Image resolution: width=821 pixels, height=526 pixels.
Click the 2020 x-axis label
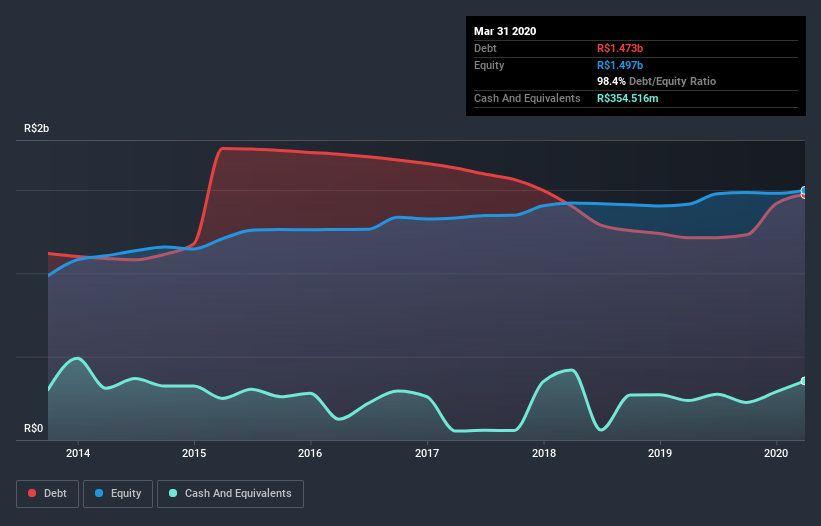[x=776, y=453]
